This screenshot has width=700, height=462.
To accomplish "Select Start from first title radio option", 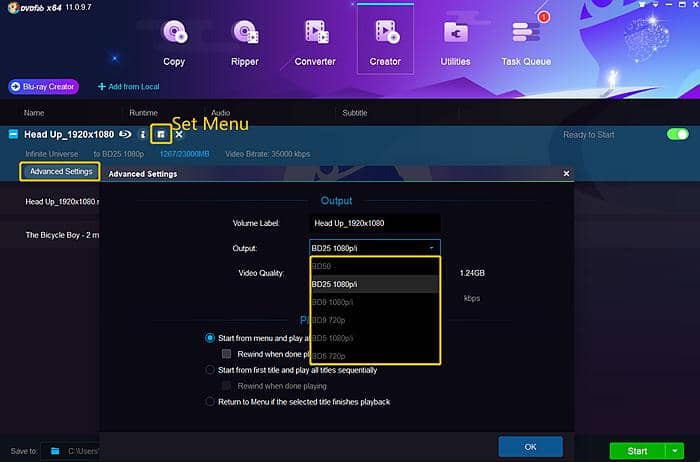I will (210, 370).
